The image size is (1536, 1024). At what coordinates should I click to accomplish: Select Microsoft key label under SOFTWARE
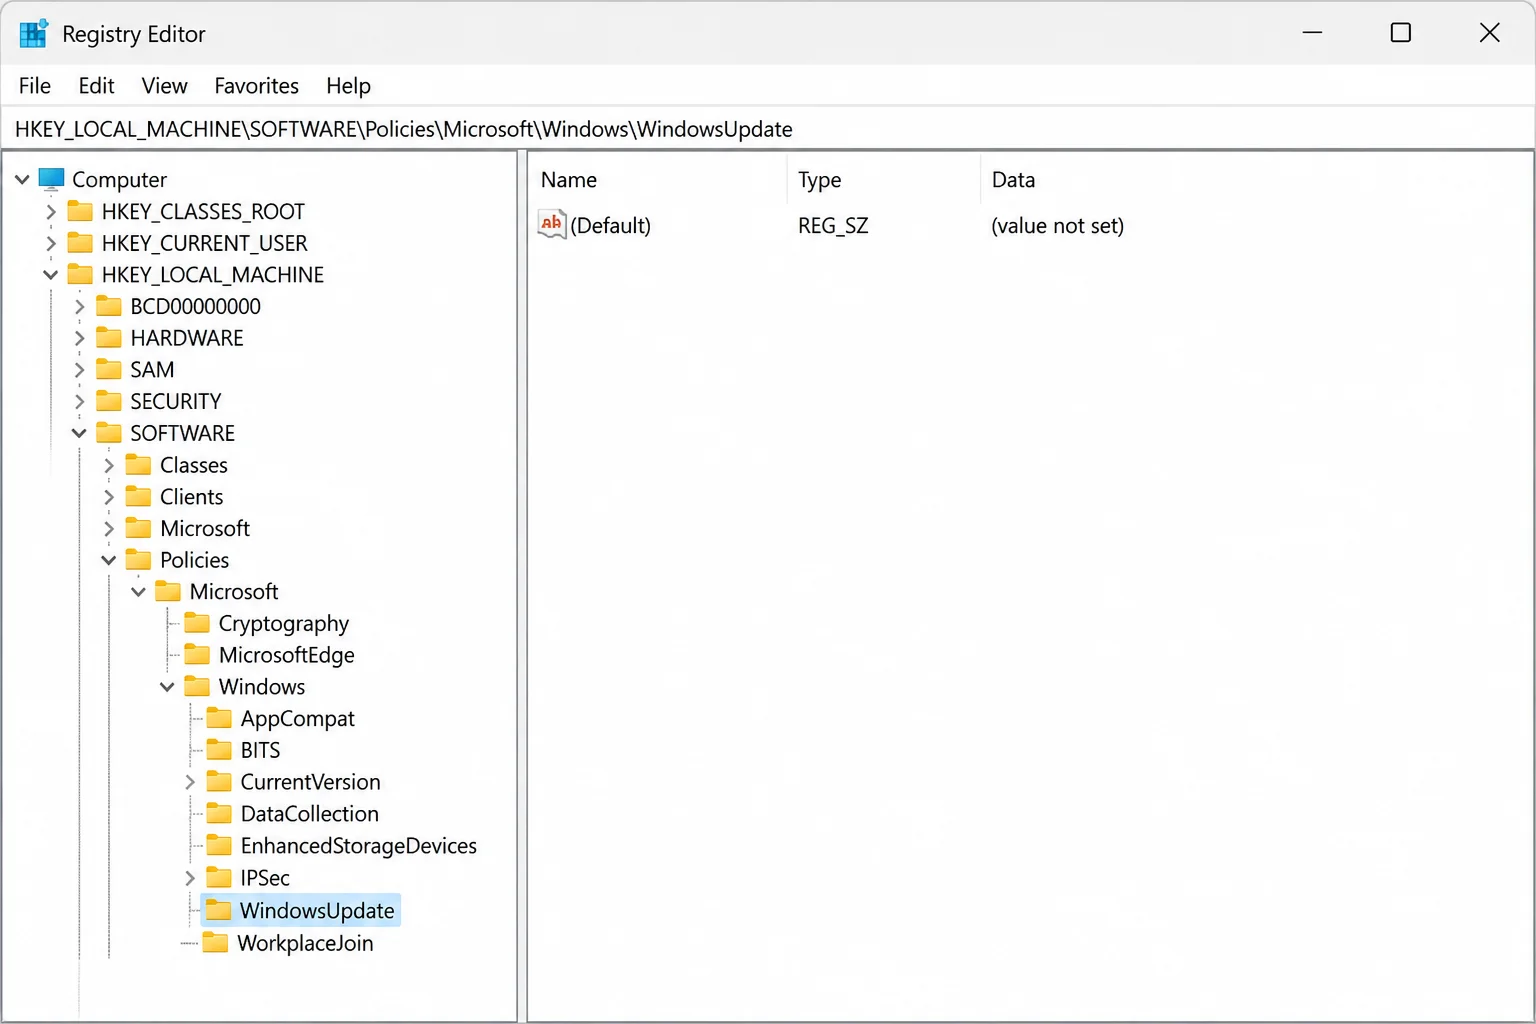[205, 528]
